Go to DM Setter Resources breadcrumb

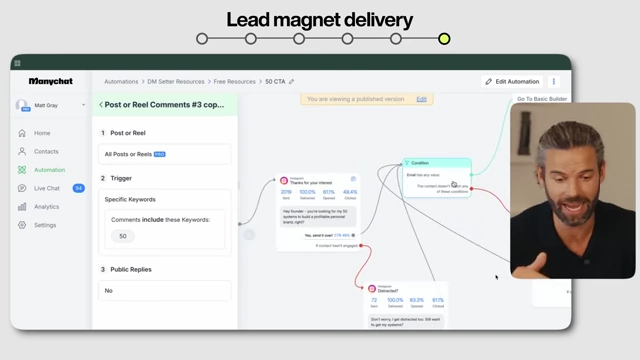click(x=176, y=82)
